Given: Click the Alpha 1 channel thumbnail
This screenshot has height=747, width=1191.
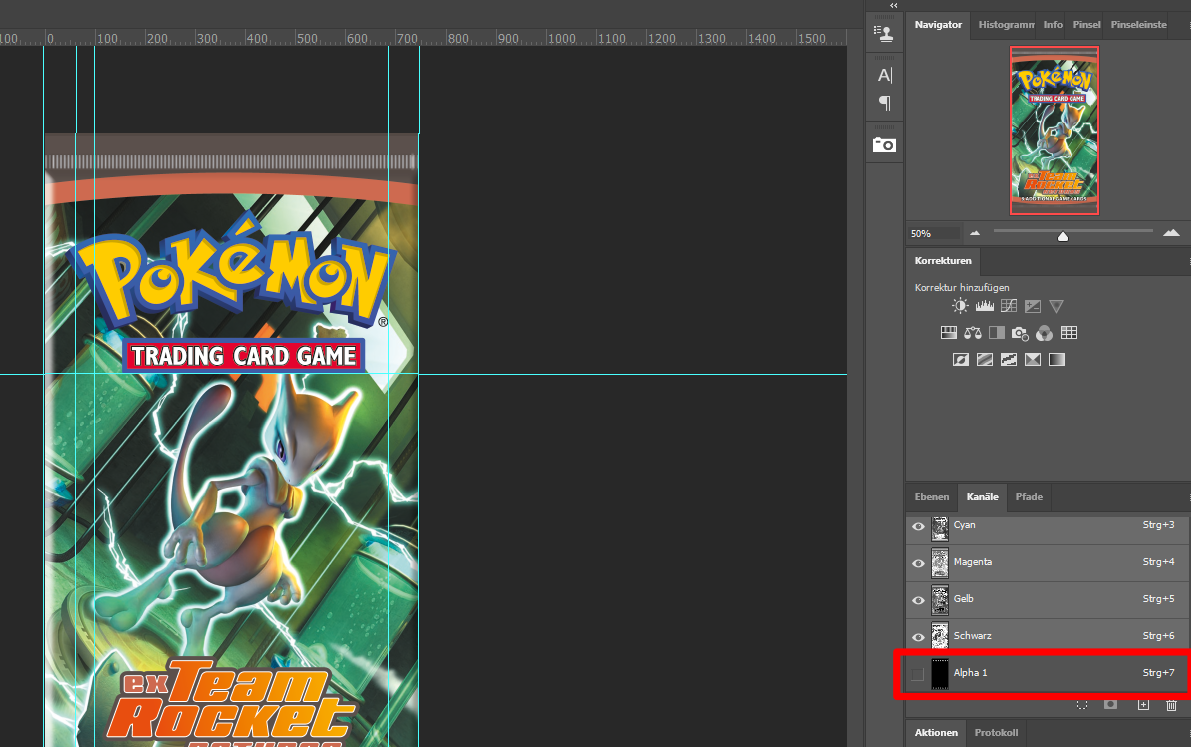Looking at the screenshot, I should [x=940, y=674].
